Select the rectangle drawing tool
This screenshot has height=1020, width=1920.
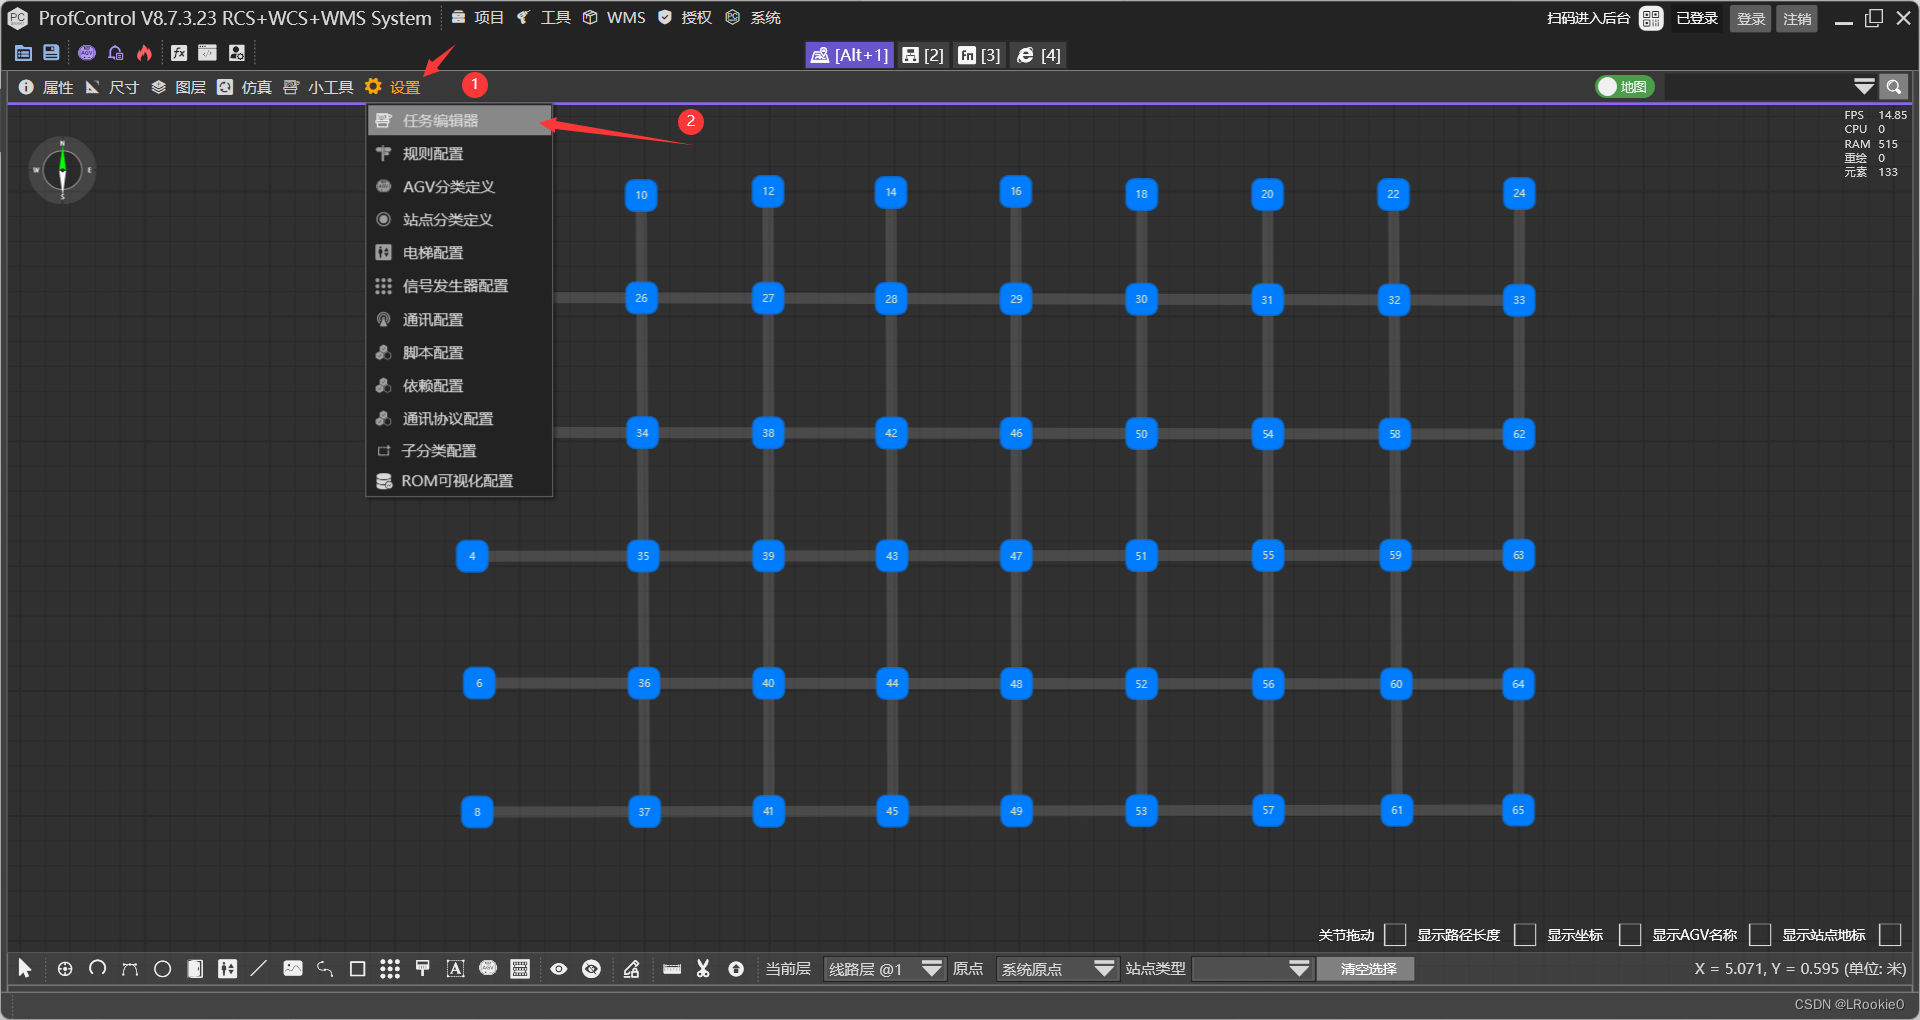tap(357, 968)
